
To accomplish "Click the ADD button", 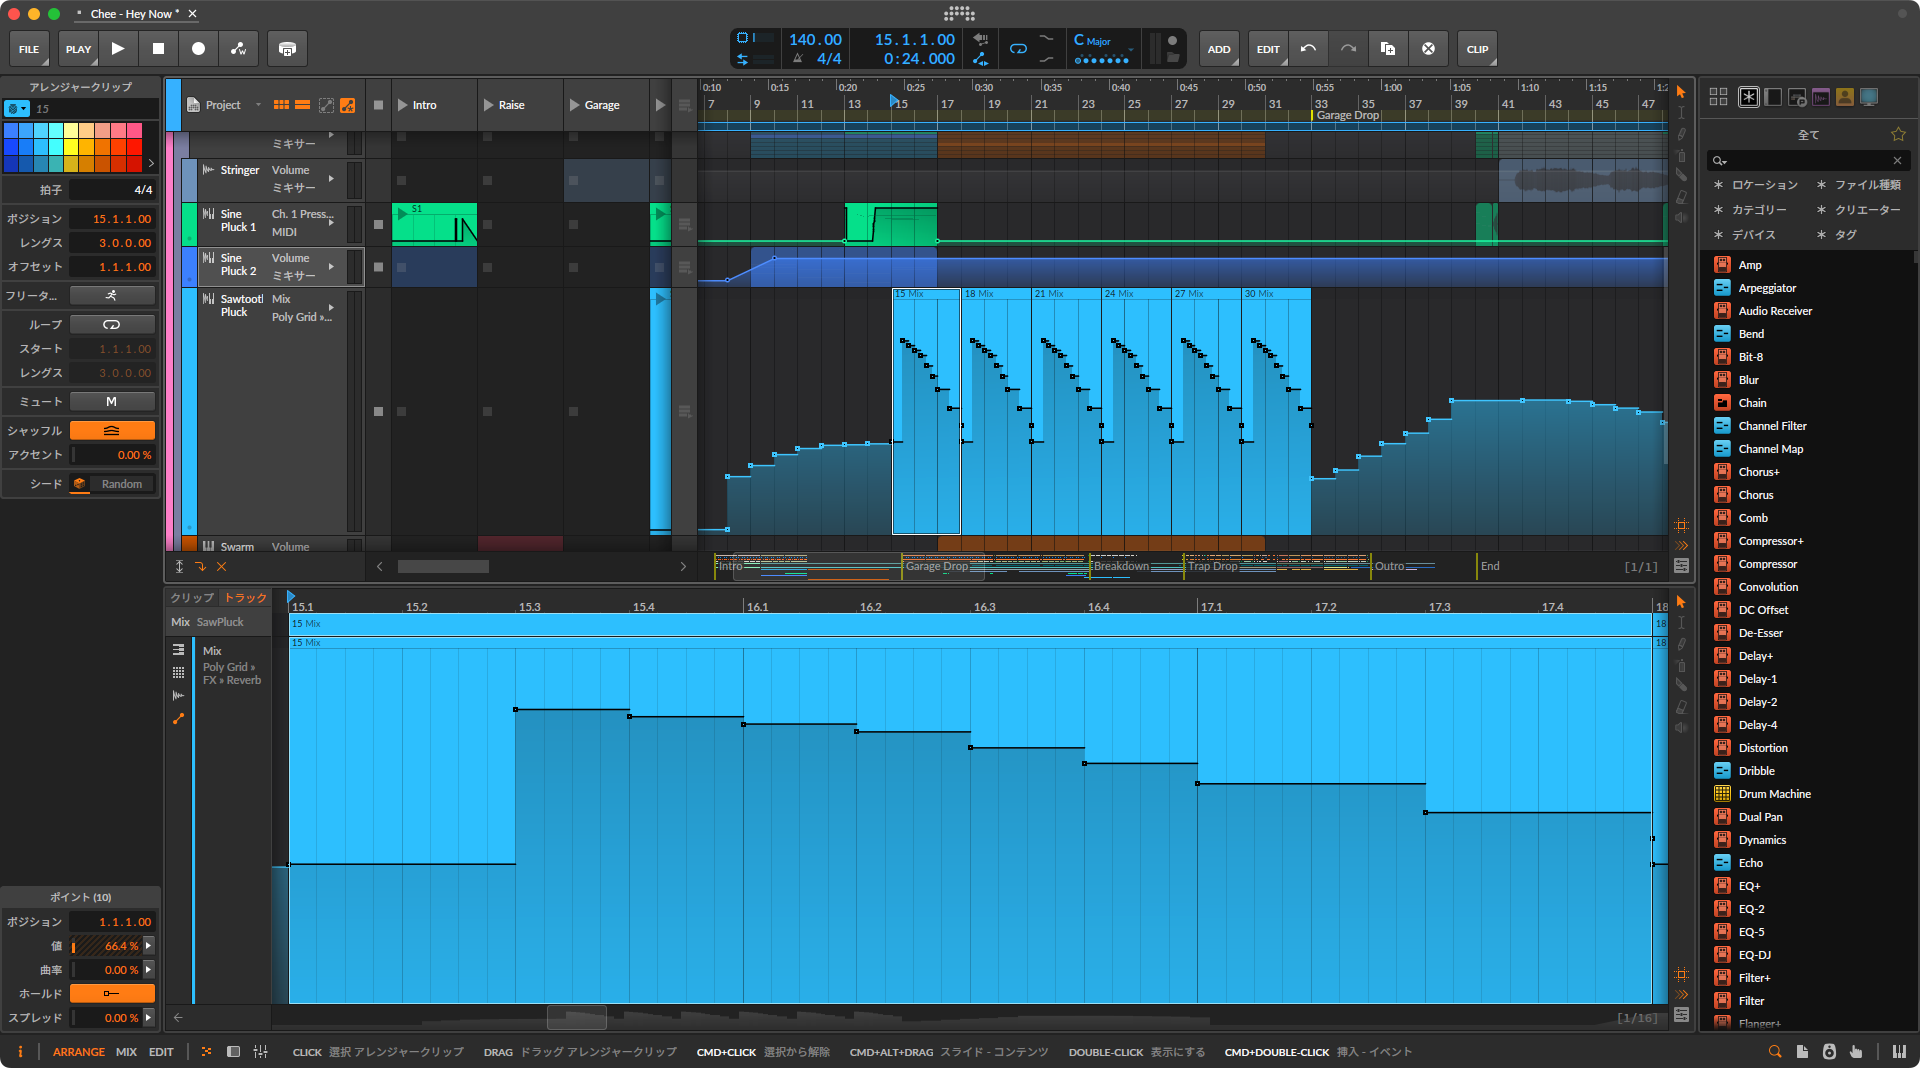I will click(1218, 49).
